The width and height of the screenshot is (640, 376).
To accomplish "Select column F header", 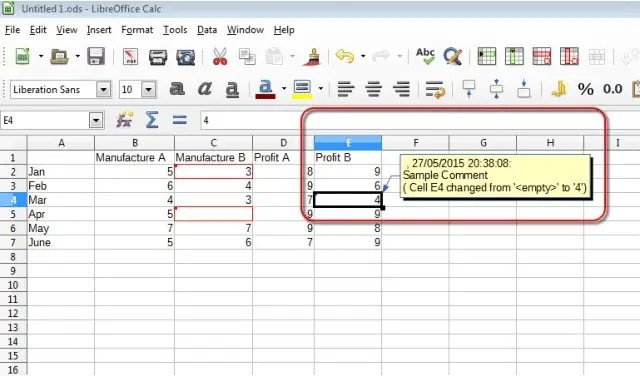I will pos(416,143).
